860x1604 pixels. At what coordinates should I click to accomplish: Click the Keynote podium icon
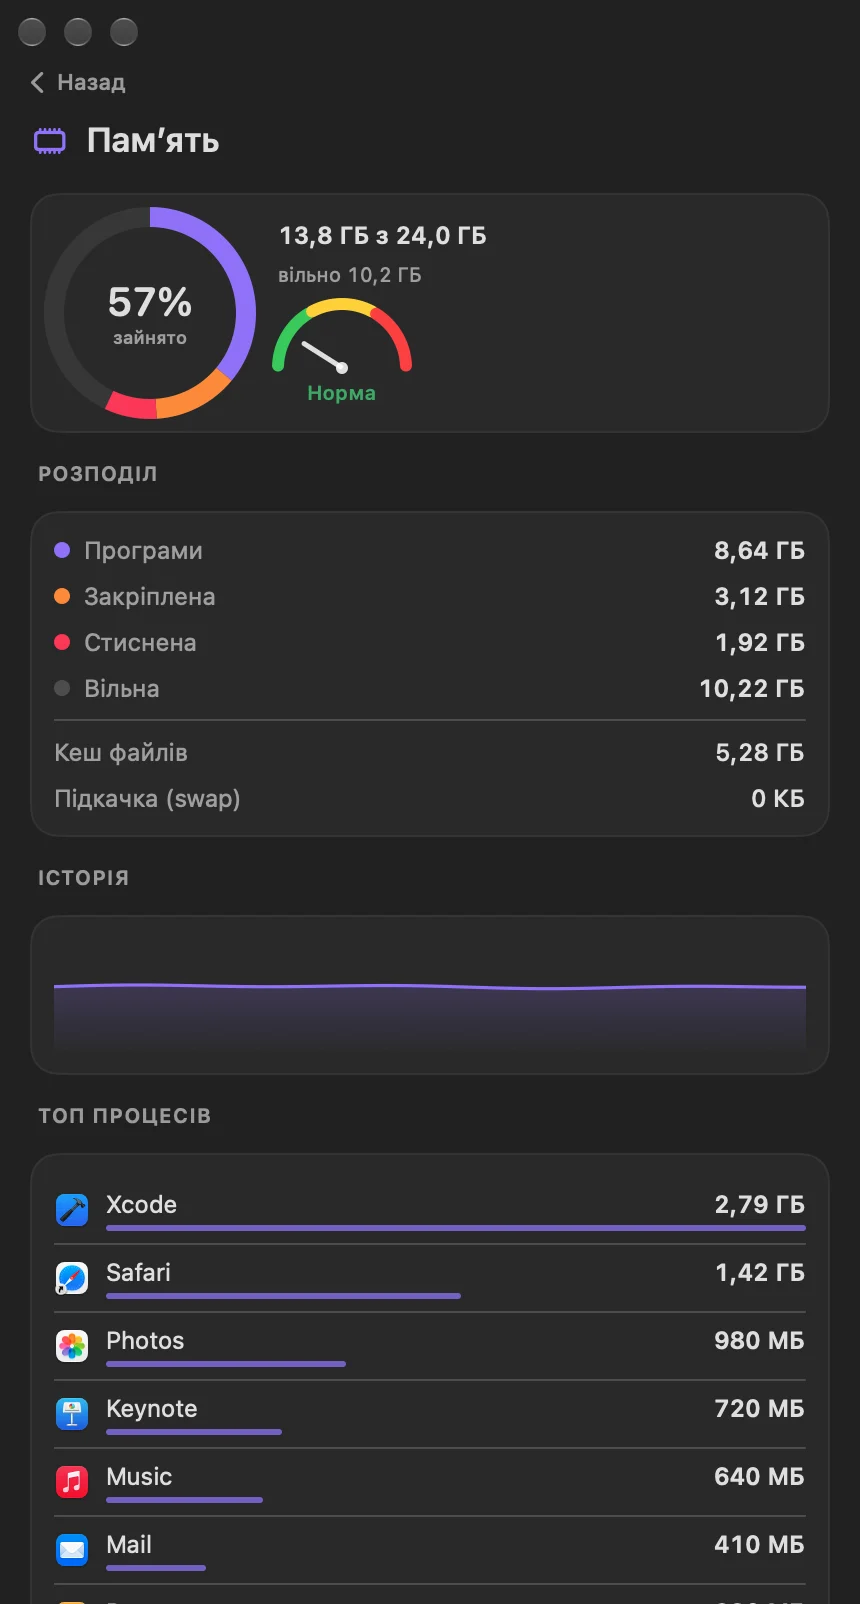click(72, 1414)
